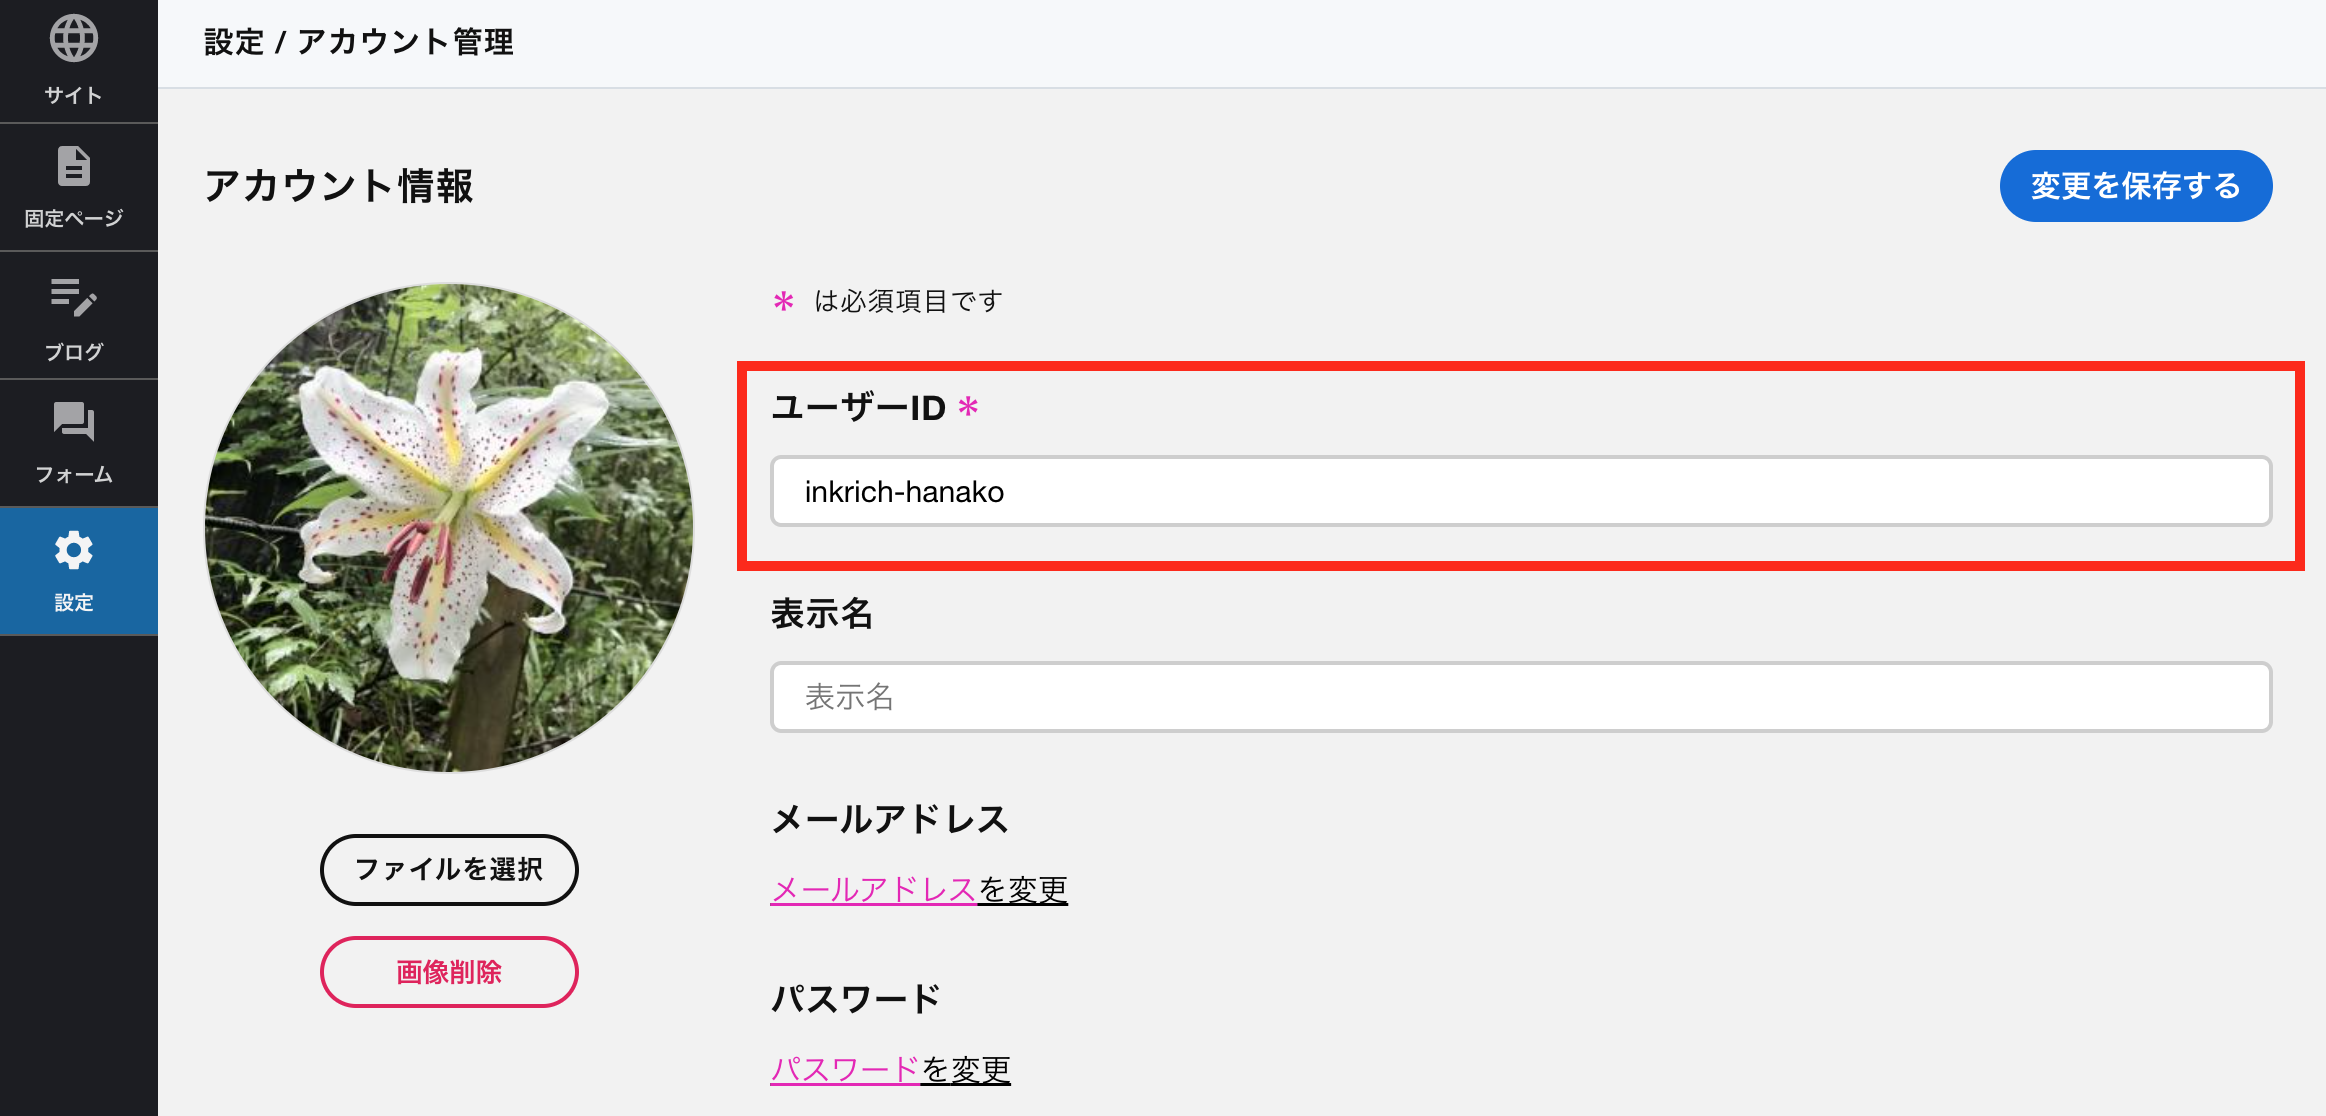Select フォーム label in sidebar
Viewport: 2326px width, 1116px height.
74,475
